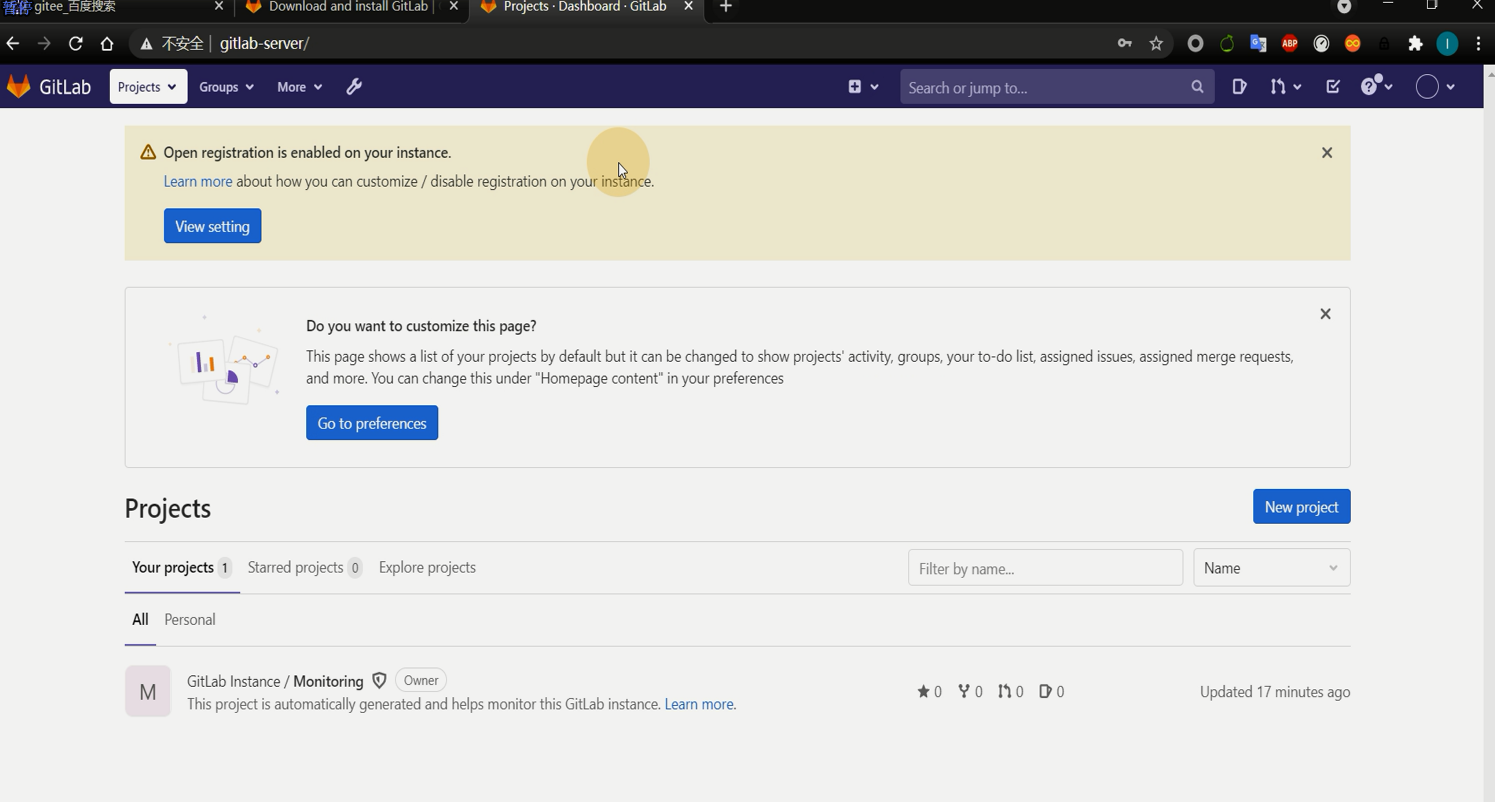Open the browser tab search dropdown arrow
Viewport: 1495px width, 802px height.
click(x=1344, y=7)
